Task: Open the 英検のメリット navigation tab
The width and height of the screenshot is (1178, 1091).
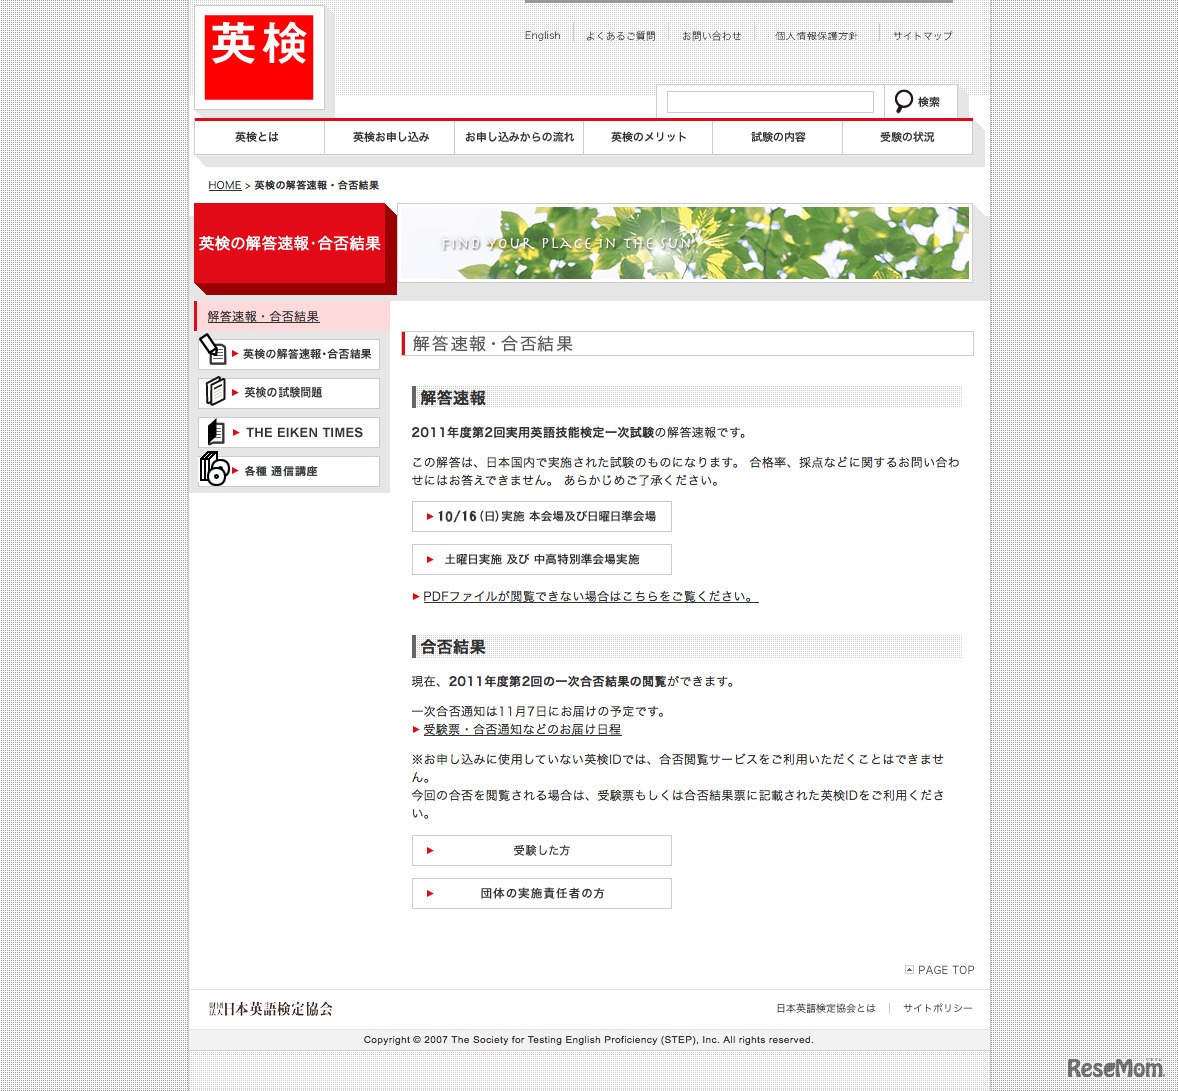Action: click(x=647, y=137)
